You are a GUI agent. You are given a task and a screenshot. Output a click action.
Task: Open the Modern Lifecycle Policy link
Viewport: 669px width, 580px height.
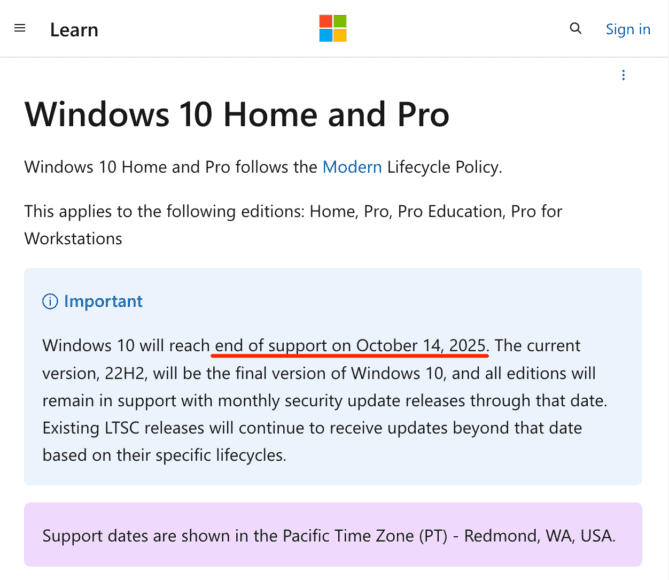[351, 167]
